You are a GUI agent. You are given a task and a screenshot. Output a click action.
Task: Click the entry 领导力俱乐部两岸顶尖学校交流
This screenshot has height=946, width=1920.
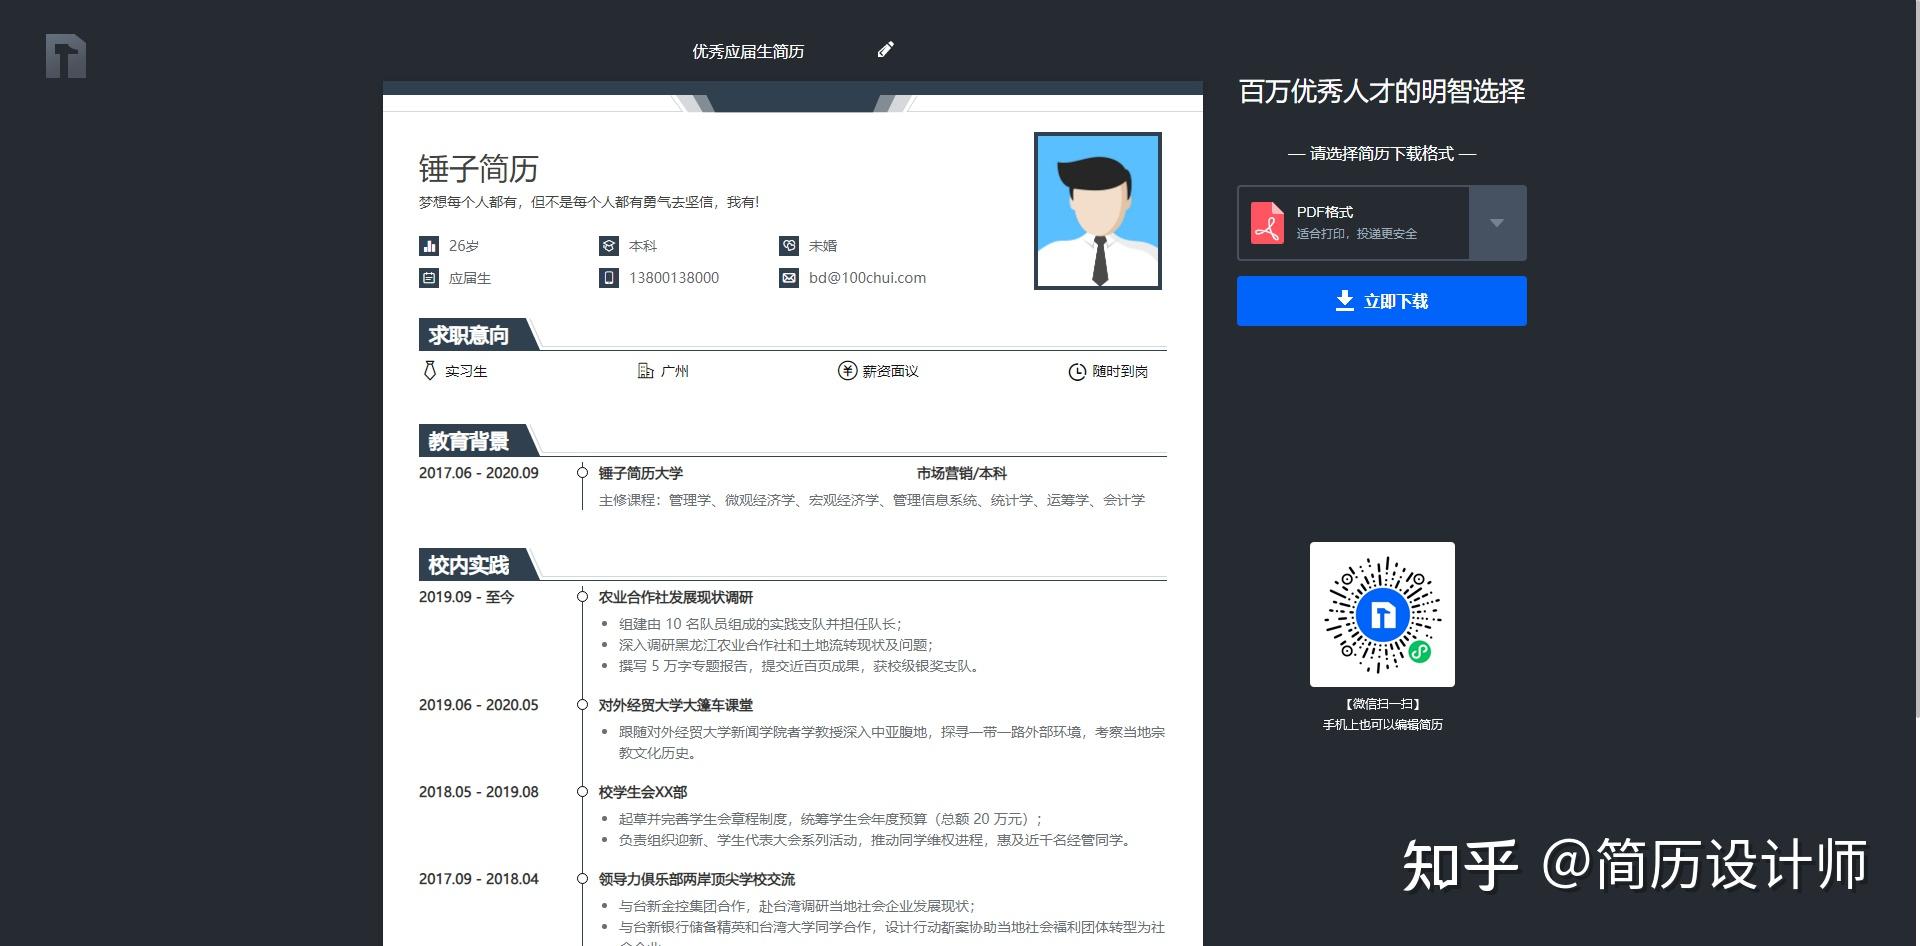697,879
